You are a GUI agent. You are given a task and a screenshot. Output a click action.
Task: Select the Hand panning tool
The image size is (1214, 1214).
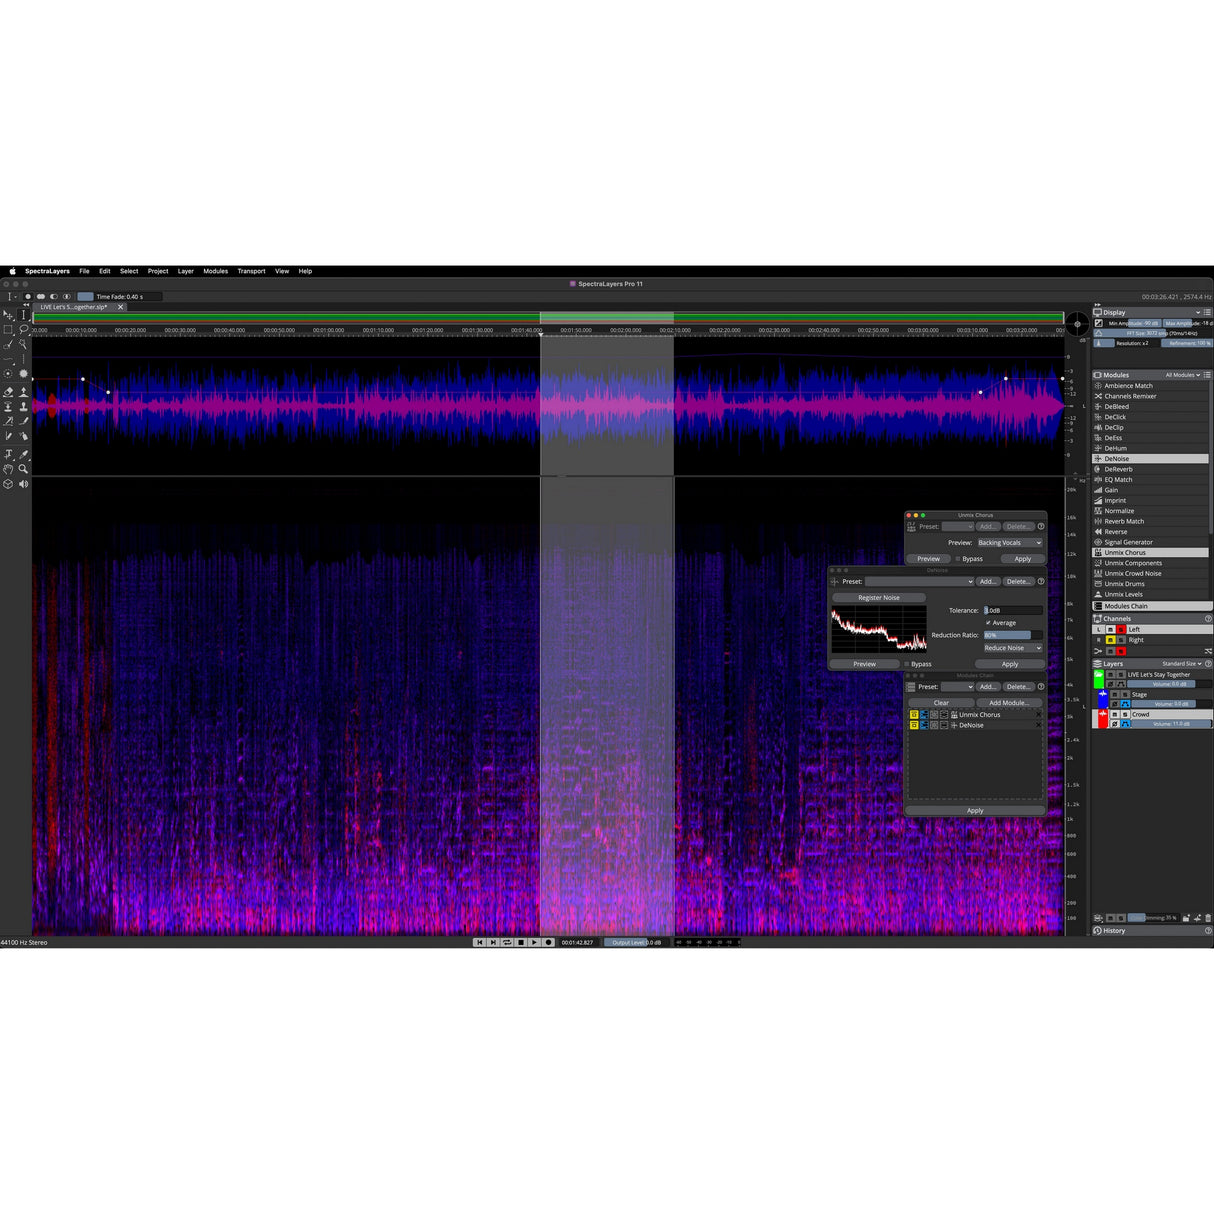click(9, 469)
